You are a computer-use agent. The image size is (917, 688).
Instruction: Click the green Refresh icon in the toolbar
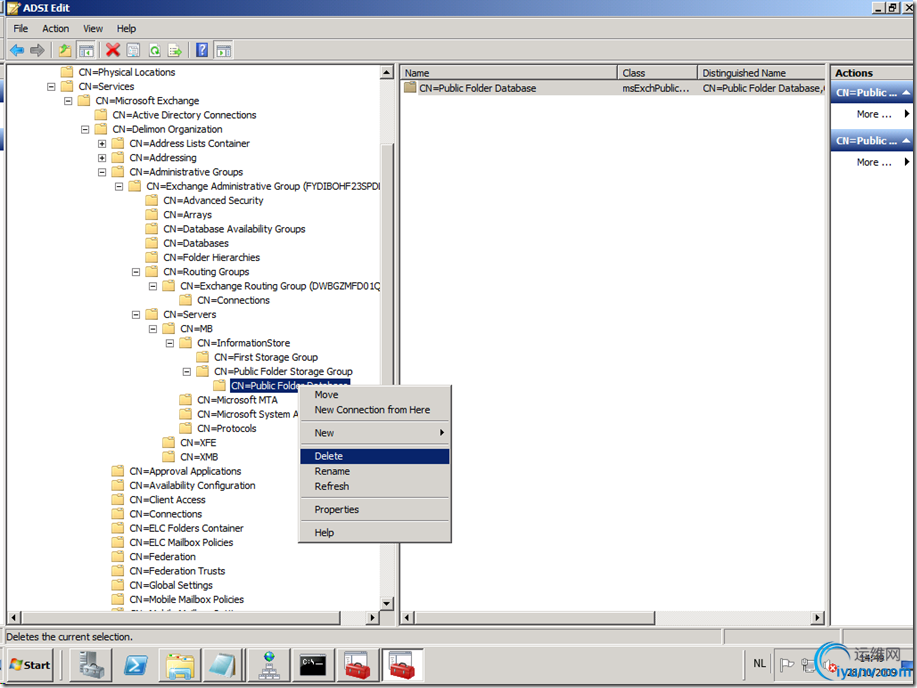coord(154,50)
